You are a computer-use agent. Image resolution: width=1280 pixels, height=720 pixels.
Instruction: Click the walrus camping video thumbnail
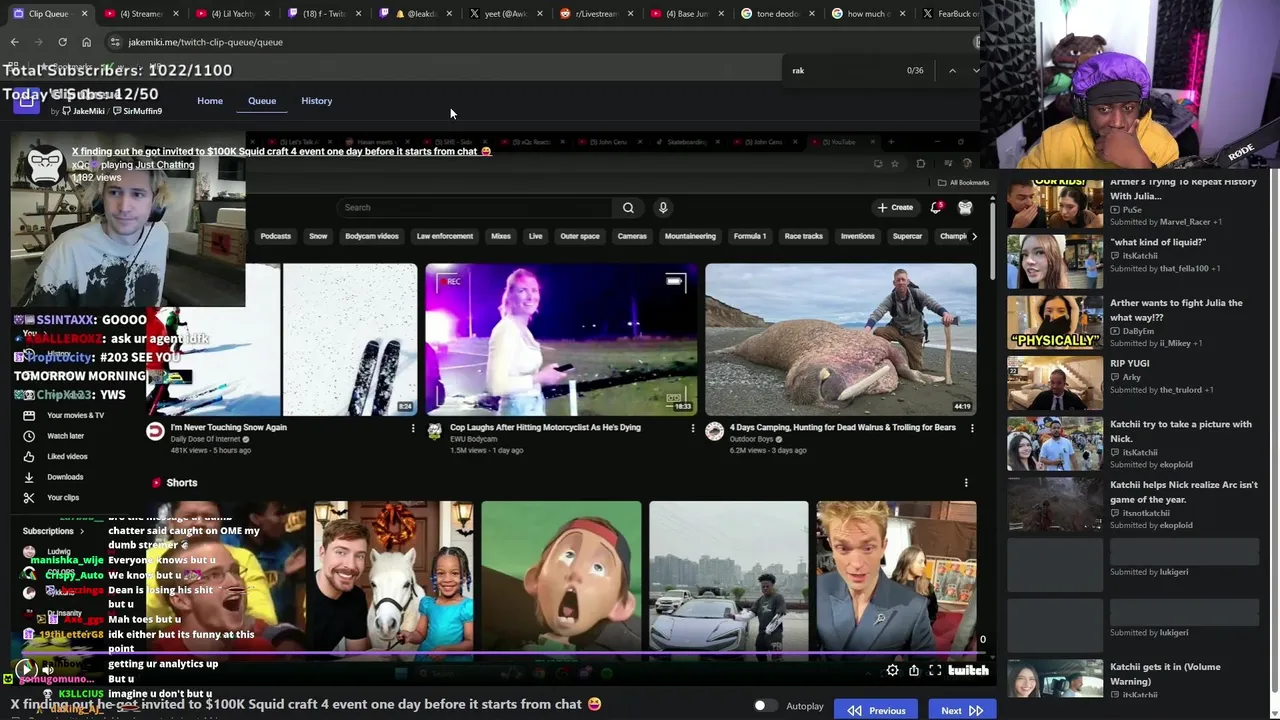point(841,339)
